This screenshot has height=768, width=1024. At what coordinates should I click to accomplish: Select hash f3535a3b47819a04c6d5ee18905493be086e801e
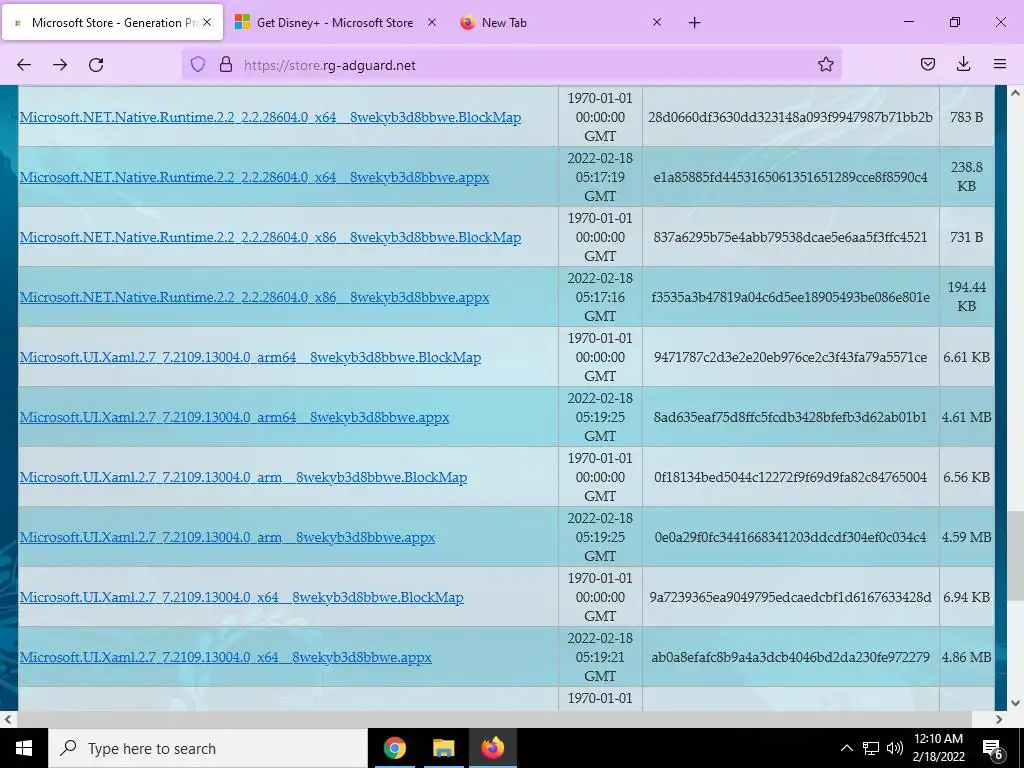click(x=790, y=297)
